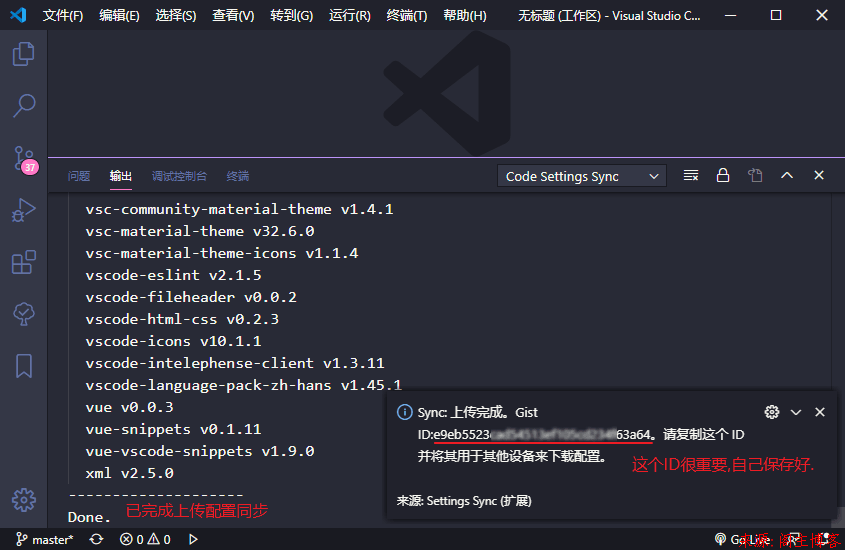Open Source Control view with 37 badge
The height and width of the screenshot is (550, 845).
click(24, 159)
